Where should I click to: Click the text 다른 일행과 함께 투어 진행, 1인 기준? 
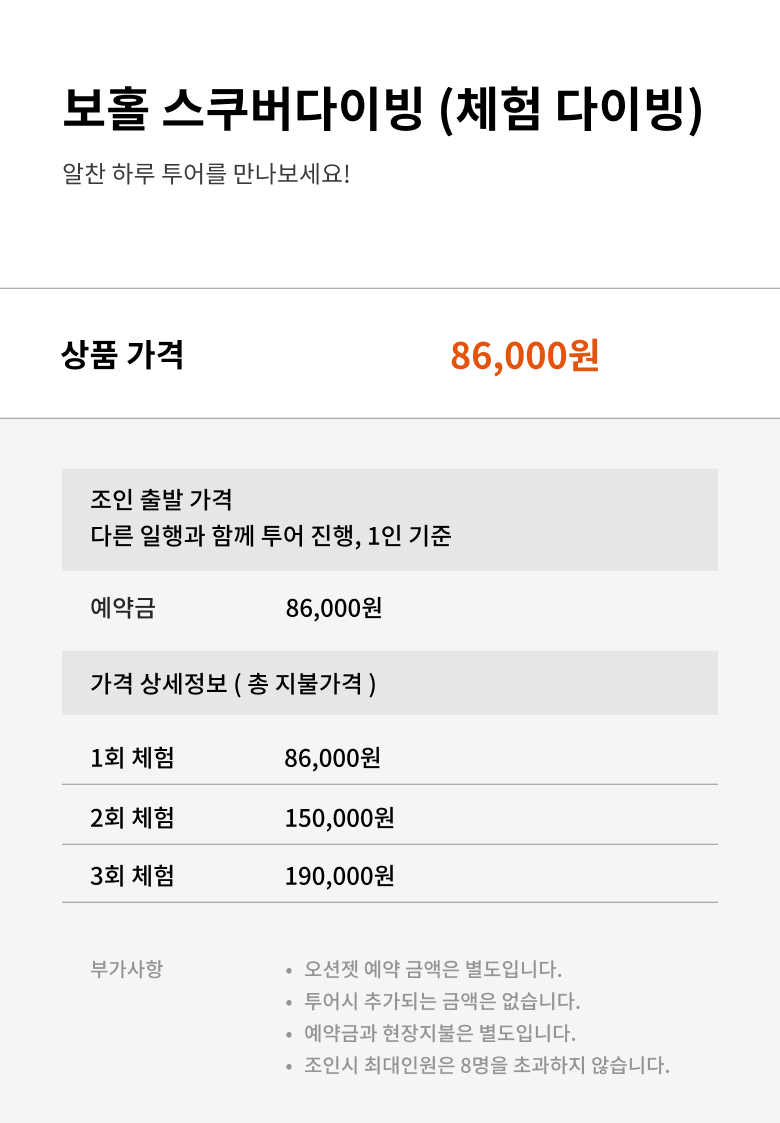coord(271,536)
